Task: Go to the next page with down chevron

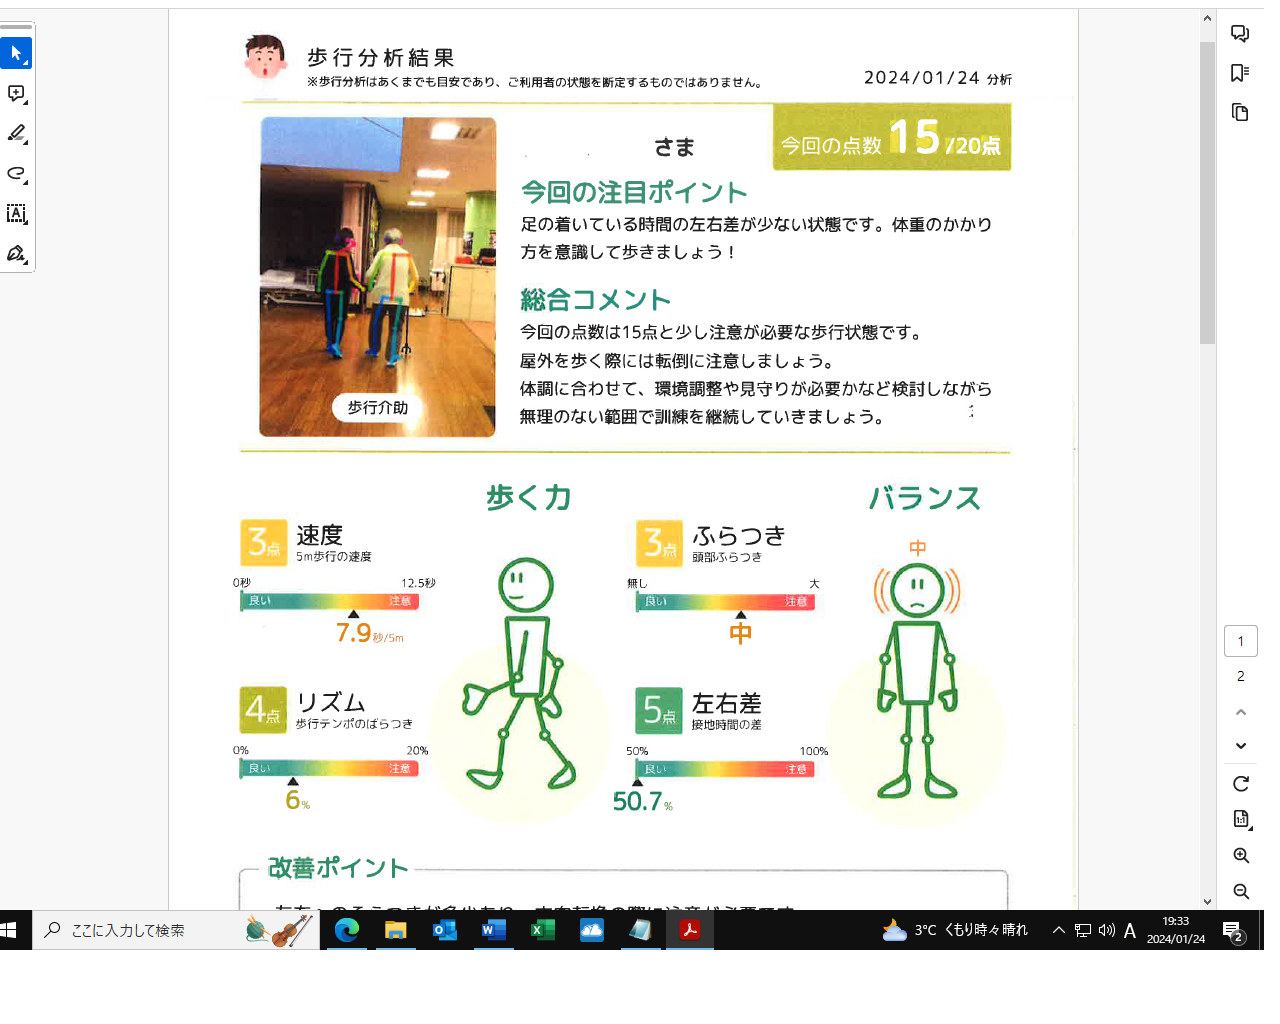Action: pyautogui.click(x=1240, y=746)
